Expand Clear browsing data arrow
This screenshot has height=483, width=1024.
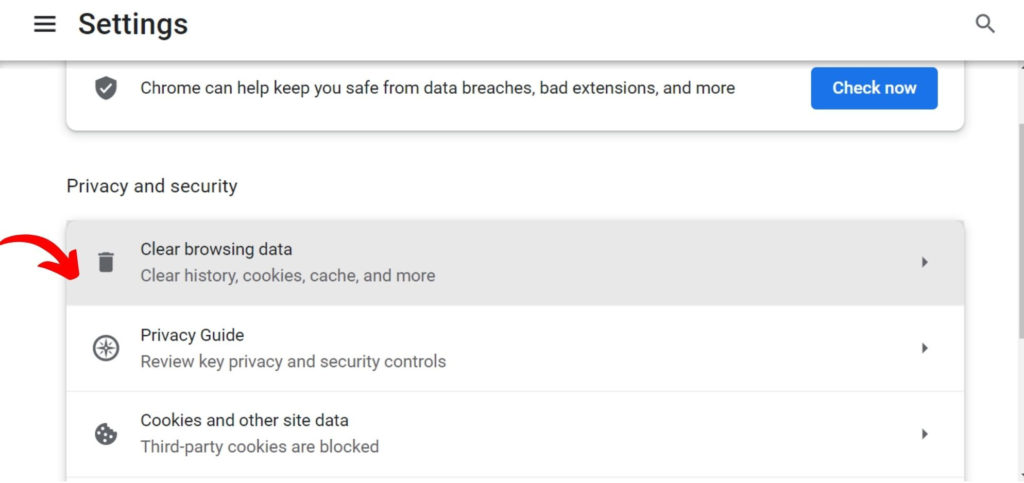(925, 262)
